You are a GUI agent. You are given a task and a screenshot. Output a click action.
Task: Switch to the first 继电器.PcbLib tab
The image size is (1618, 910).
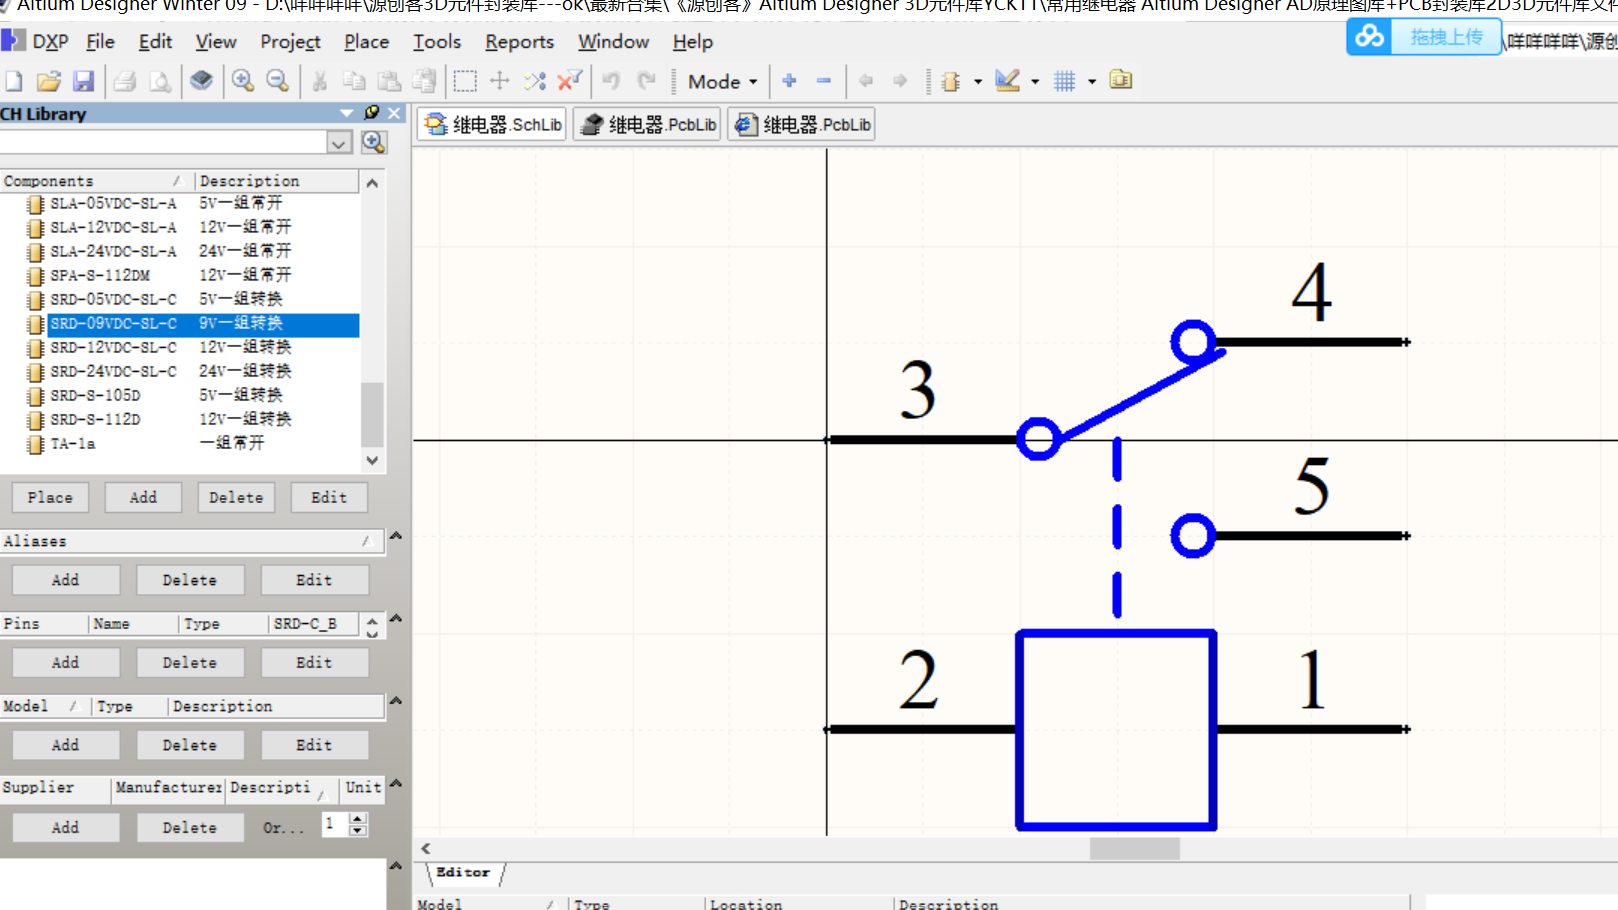point(648,124)
